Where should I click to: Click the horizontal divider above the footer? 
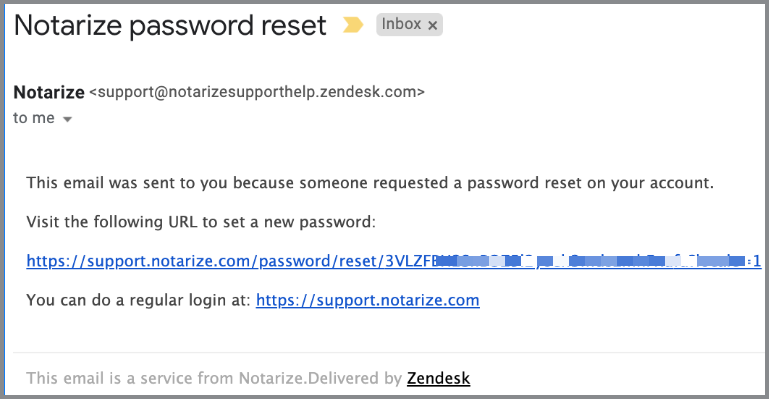pyautogui.click(x=387, y=352)
